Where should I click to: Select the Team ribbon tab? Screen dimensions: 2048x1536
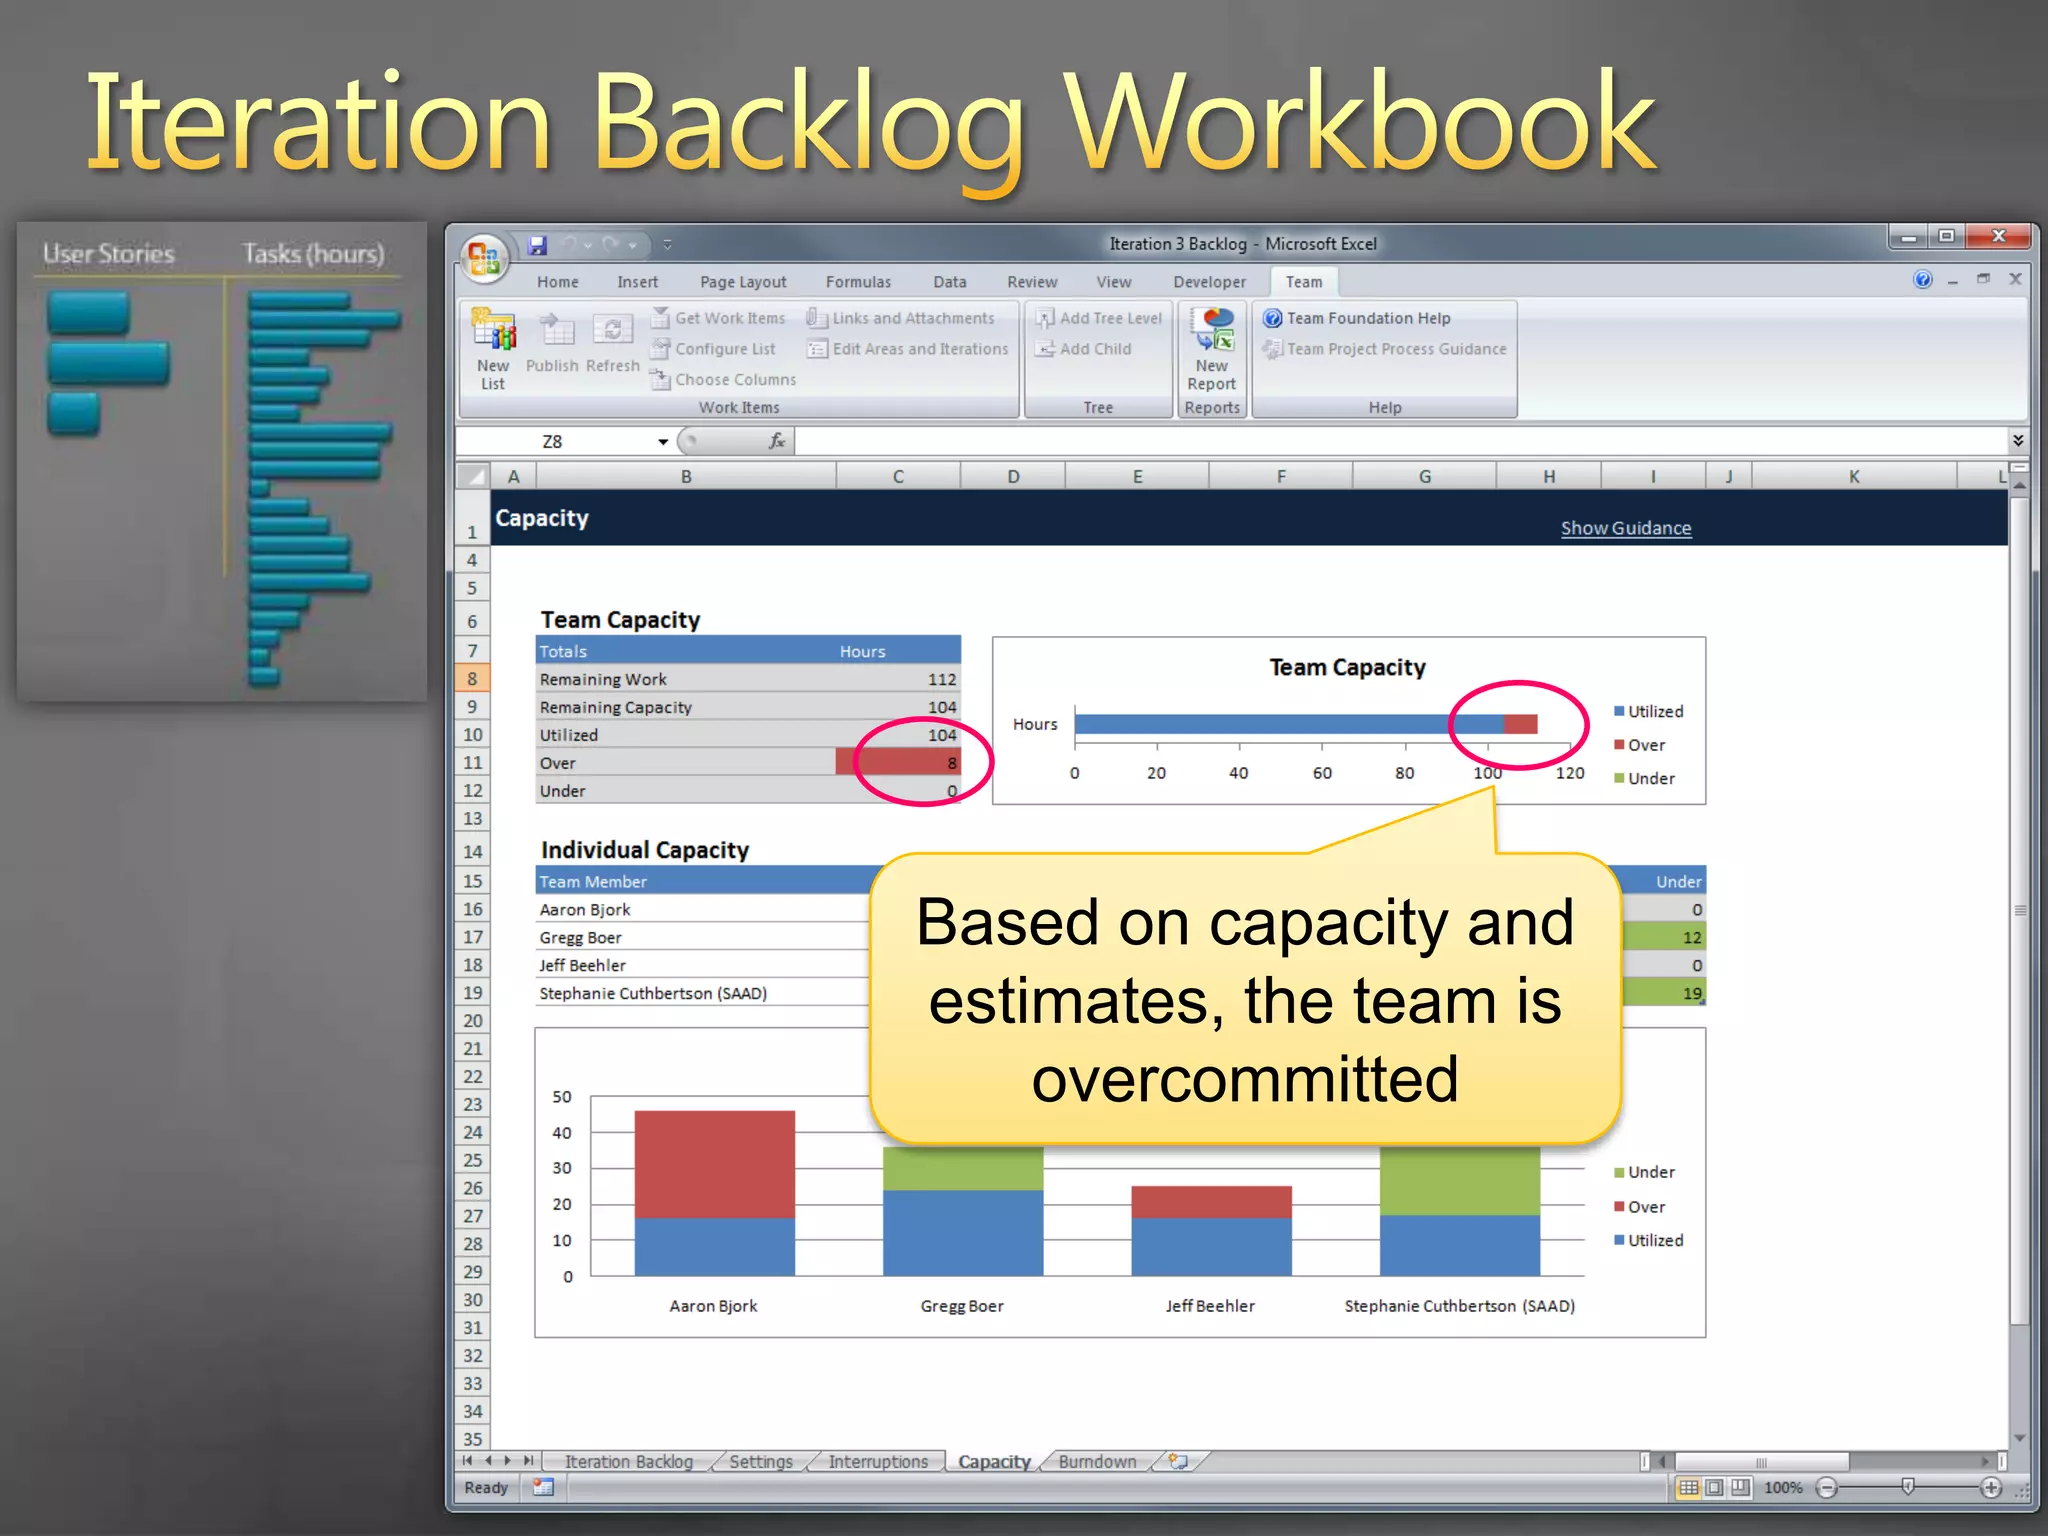coord(1303,282)
